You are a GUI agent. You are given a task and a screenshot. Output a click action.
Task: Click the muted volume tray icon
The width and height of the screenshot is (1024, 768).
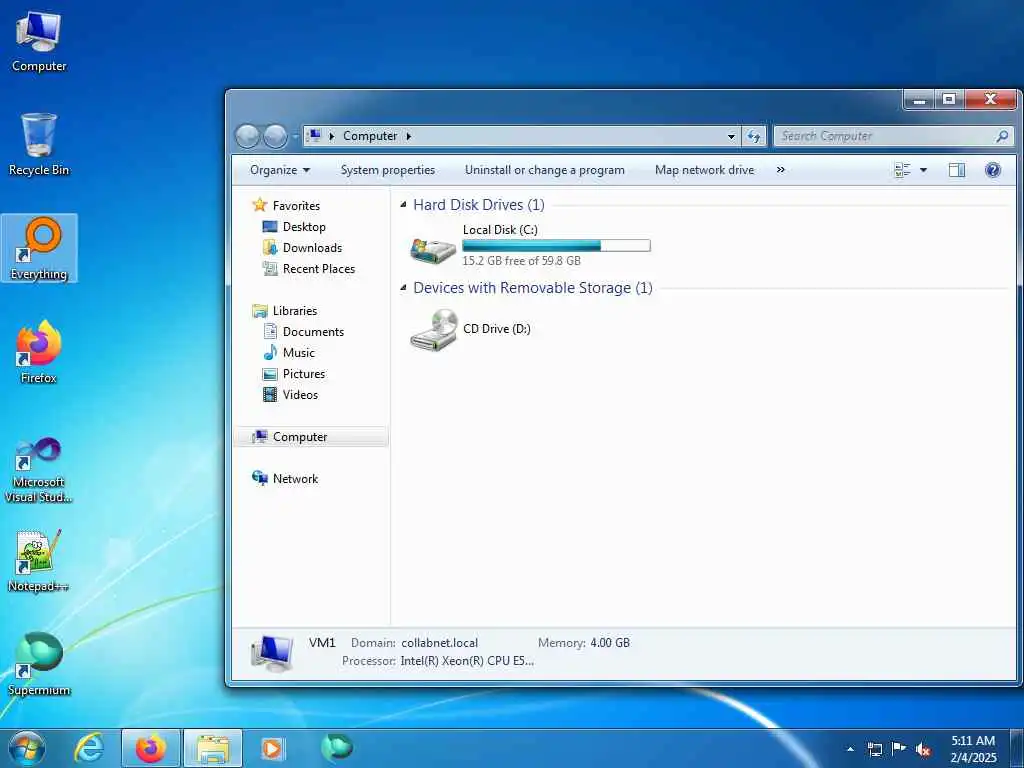click(x=923, y=750)
